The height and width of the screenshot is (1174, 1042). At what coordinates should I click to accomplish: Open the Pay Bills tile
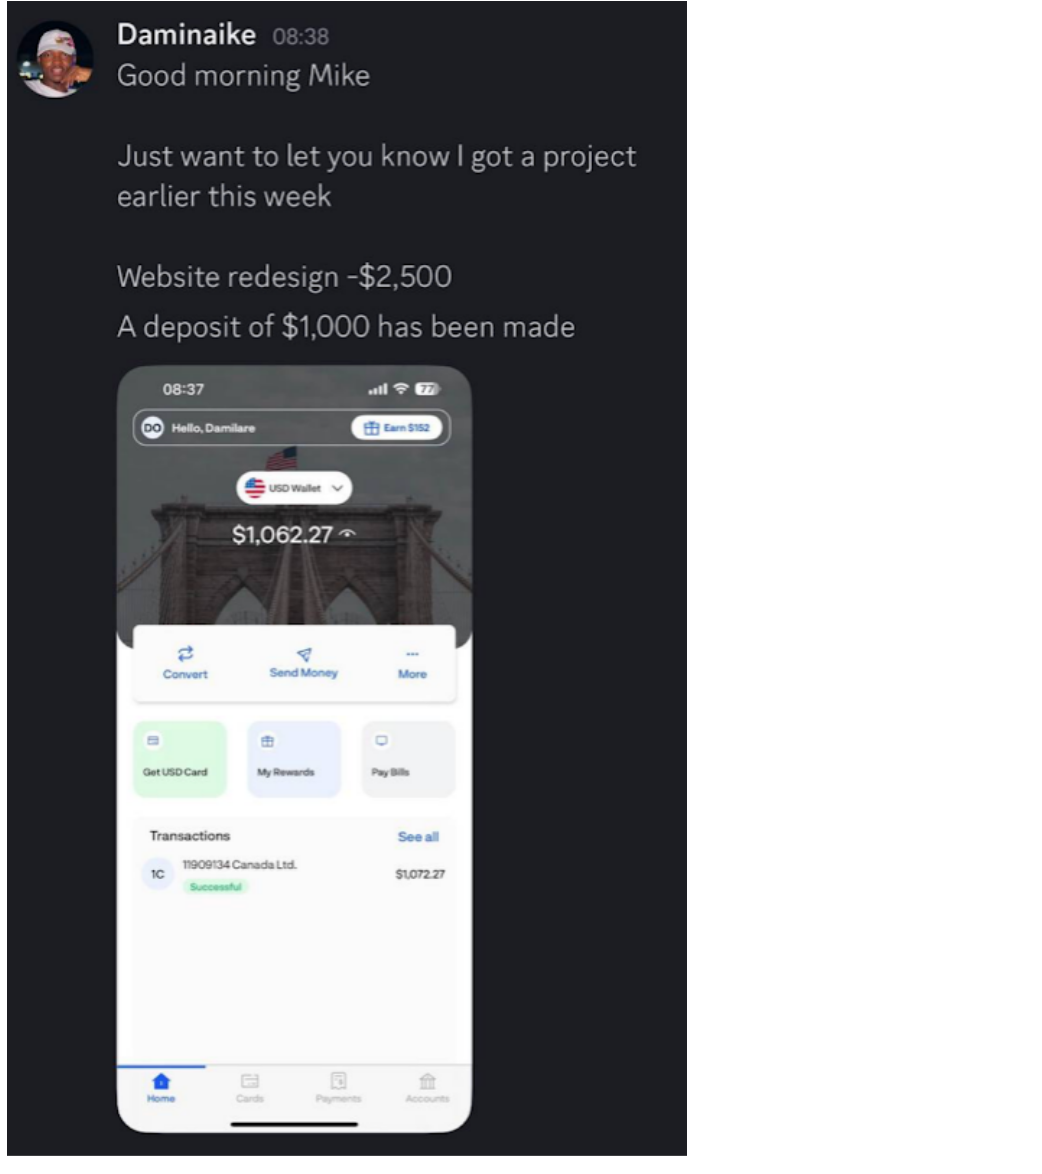(408, 759)
